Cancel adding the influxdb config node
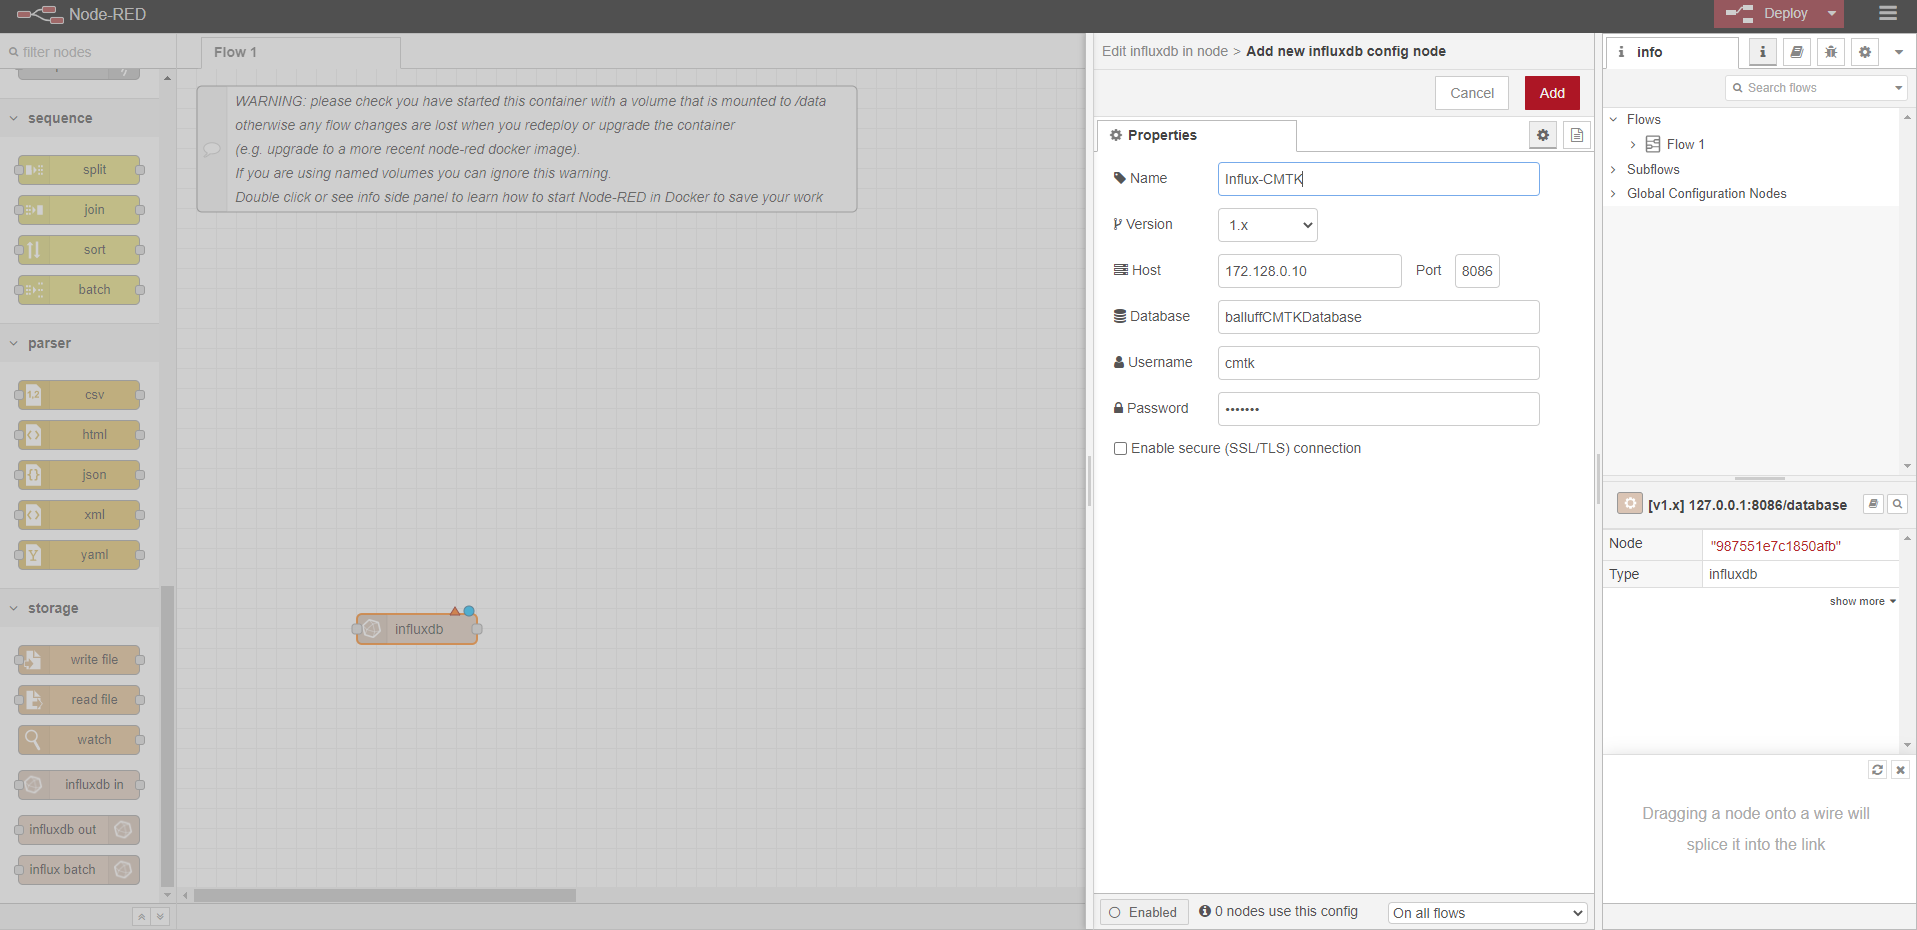The image size is (1917, 930). 1472,93
